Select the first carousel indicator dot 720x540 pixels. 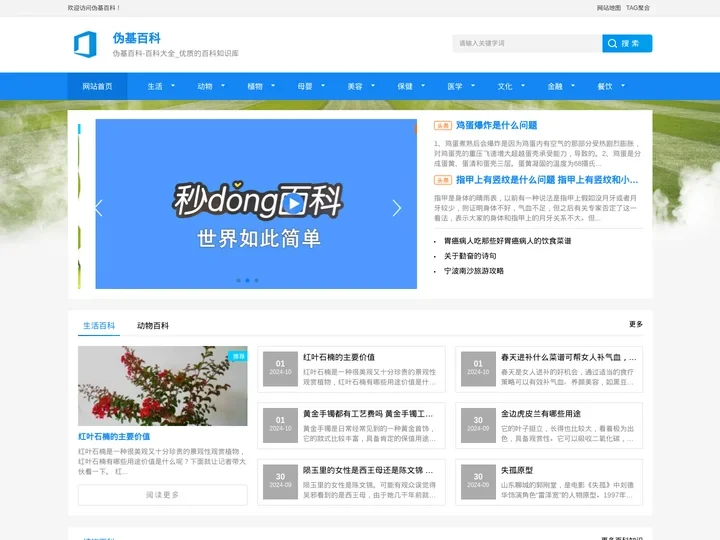pyautogui.click(x=238, y=280)
